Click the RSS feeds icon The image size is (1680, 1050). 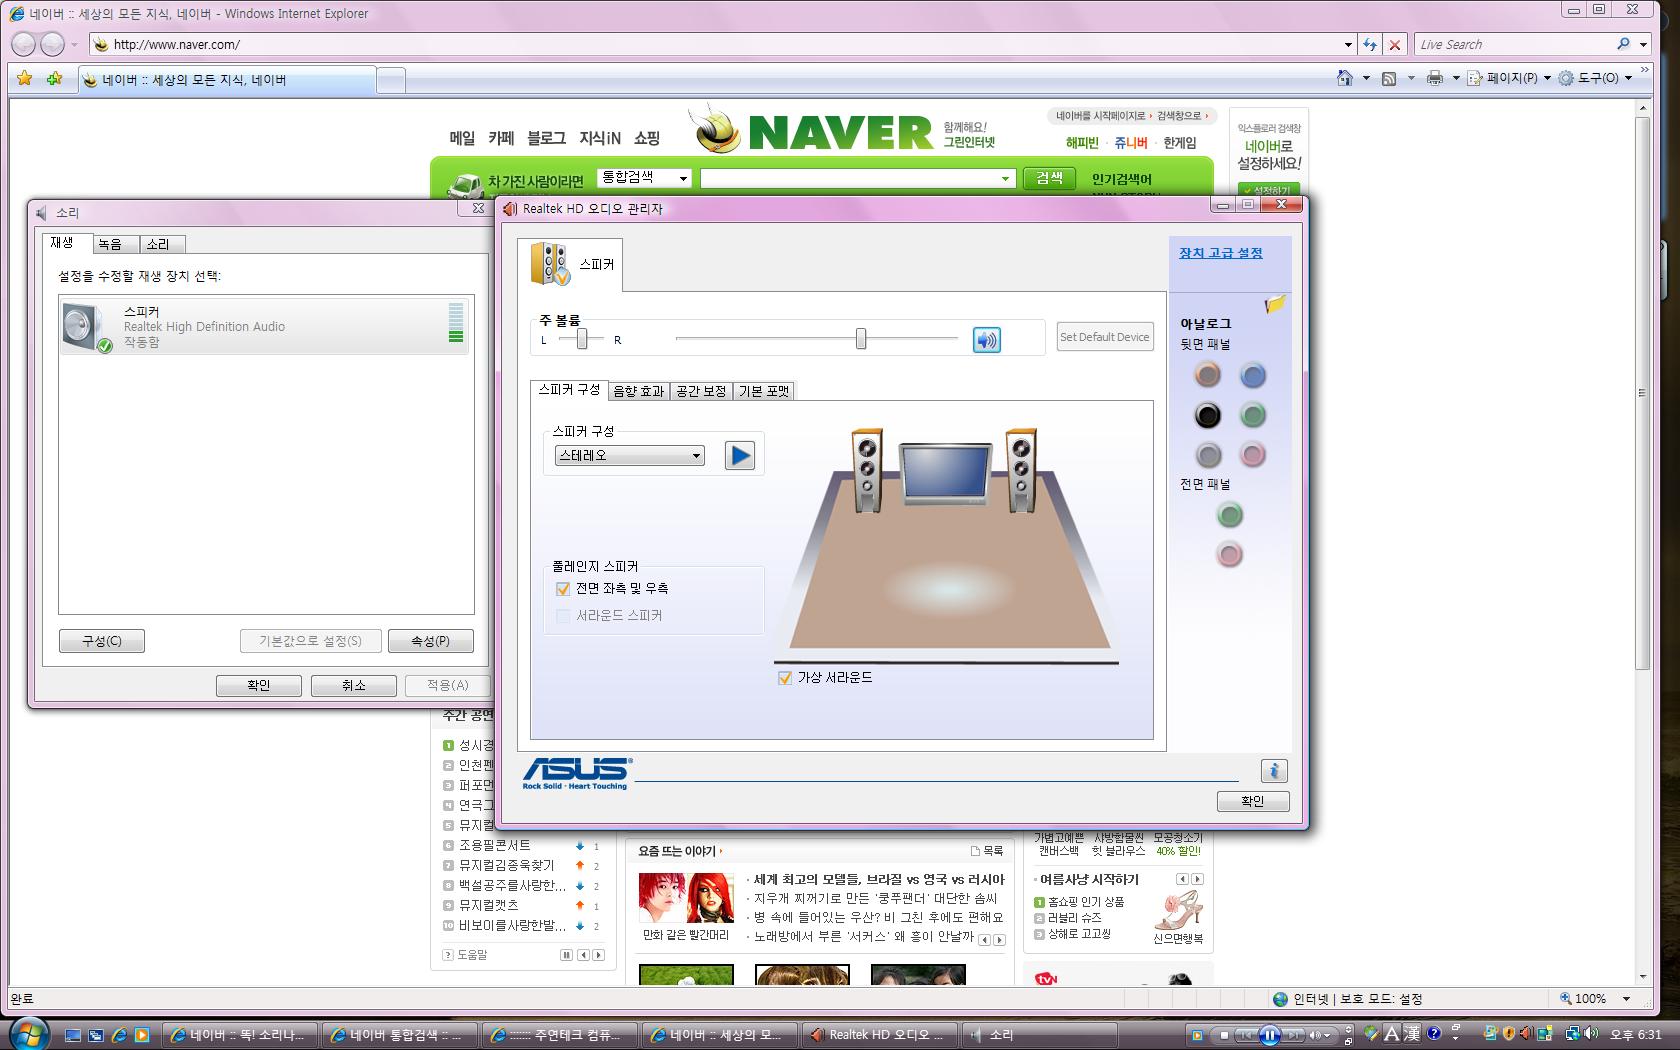click(1389, 78)
